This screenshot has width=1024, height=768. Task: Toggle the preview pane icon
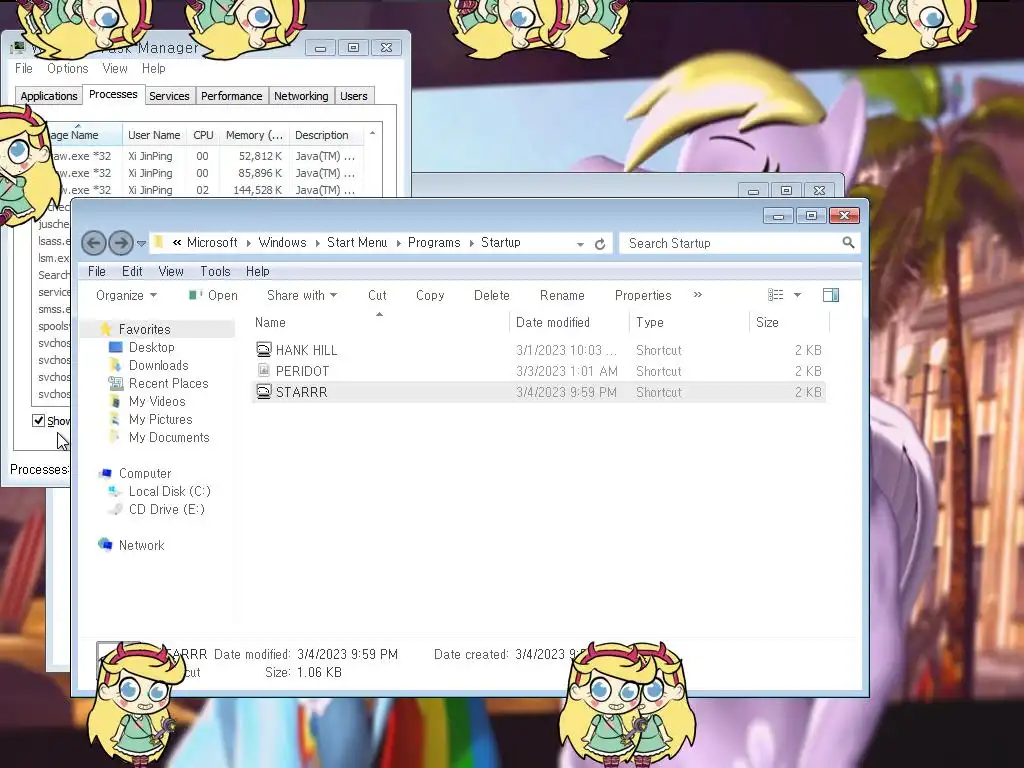click(x=831, y=295)
